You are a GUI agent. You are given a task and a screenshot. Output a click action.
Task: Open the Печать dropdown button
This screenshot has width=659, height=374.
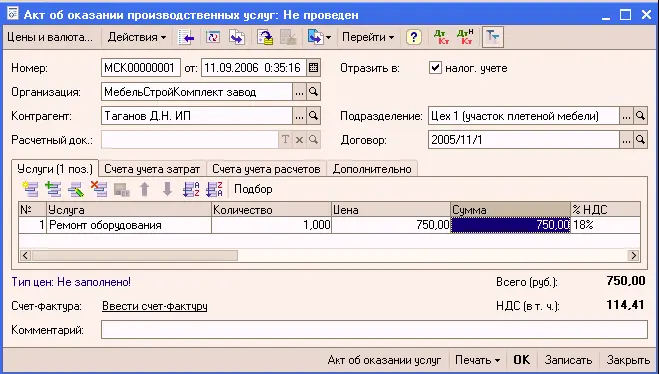477,360
